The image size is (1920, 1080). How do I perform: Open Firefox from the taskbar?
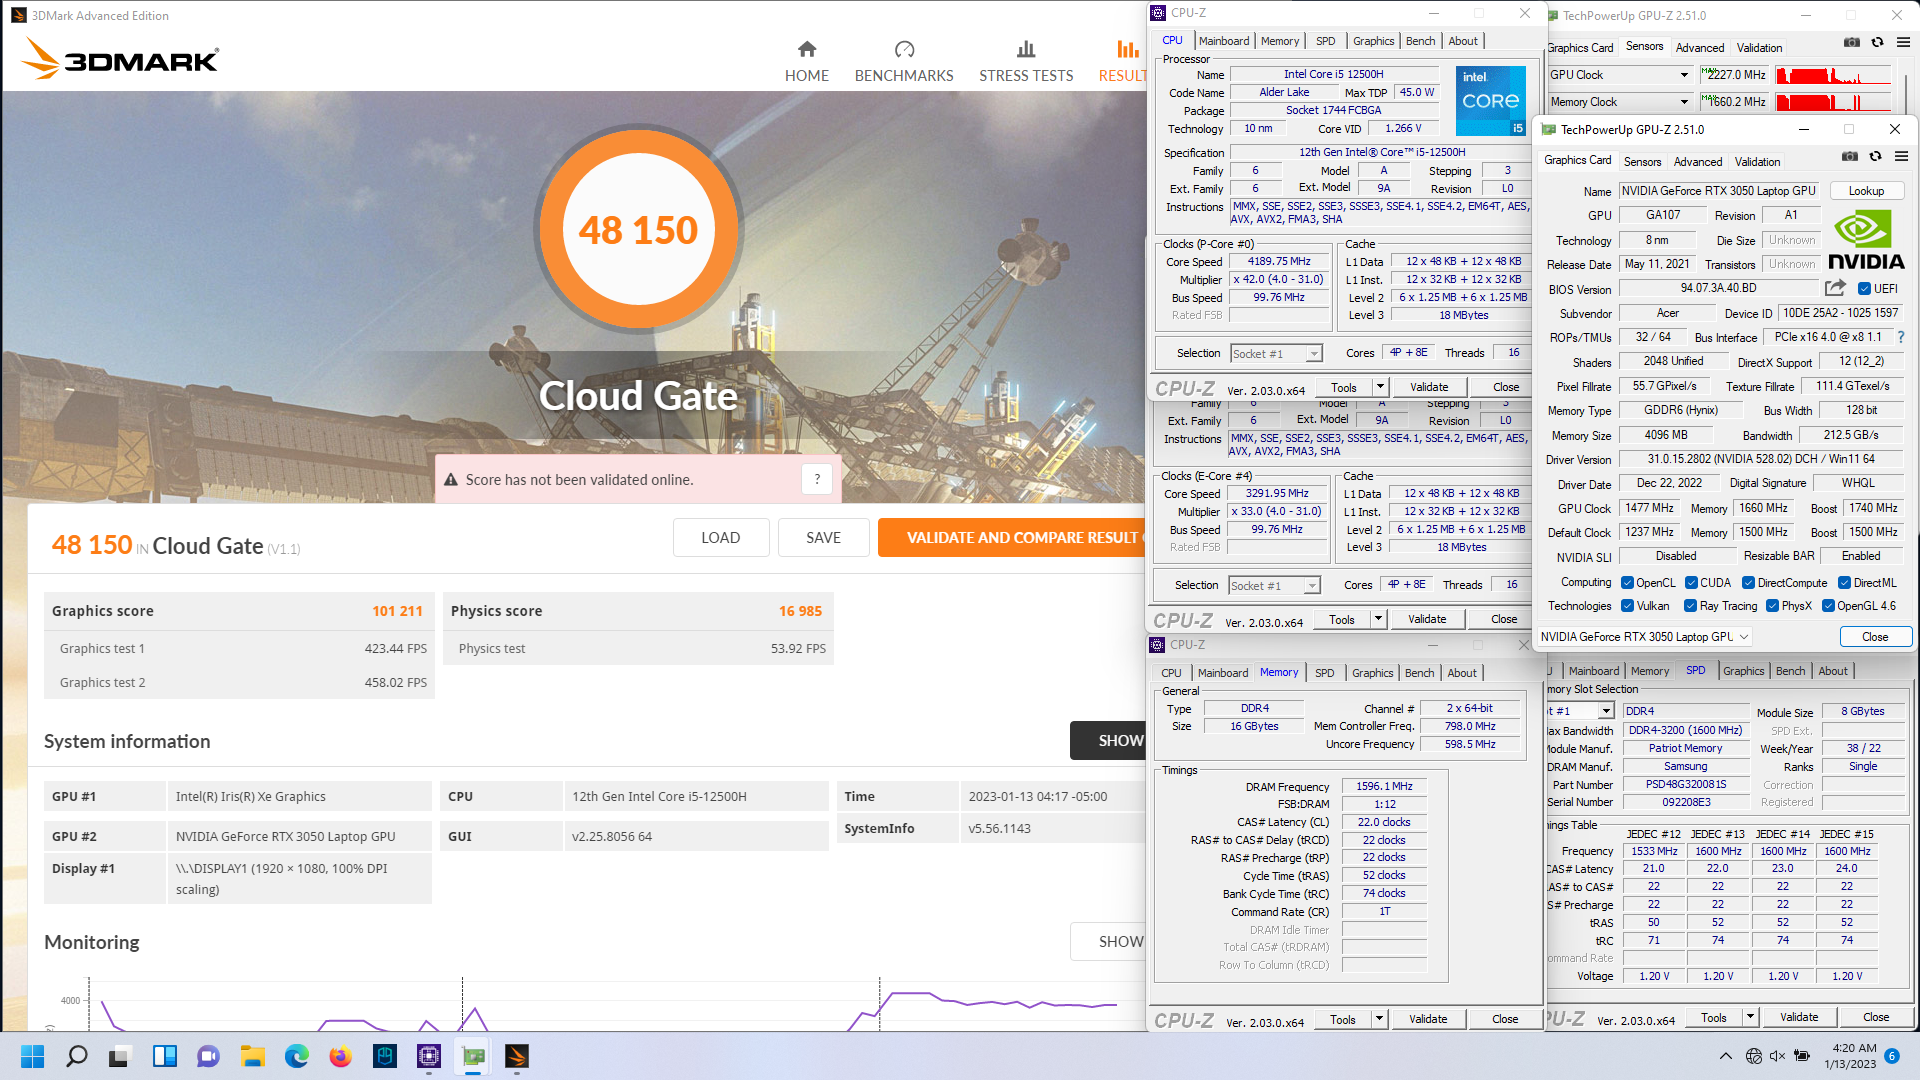click(341, 1056)
